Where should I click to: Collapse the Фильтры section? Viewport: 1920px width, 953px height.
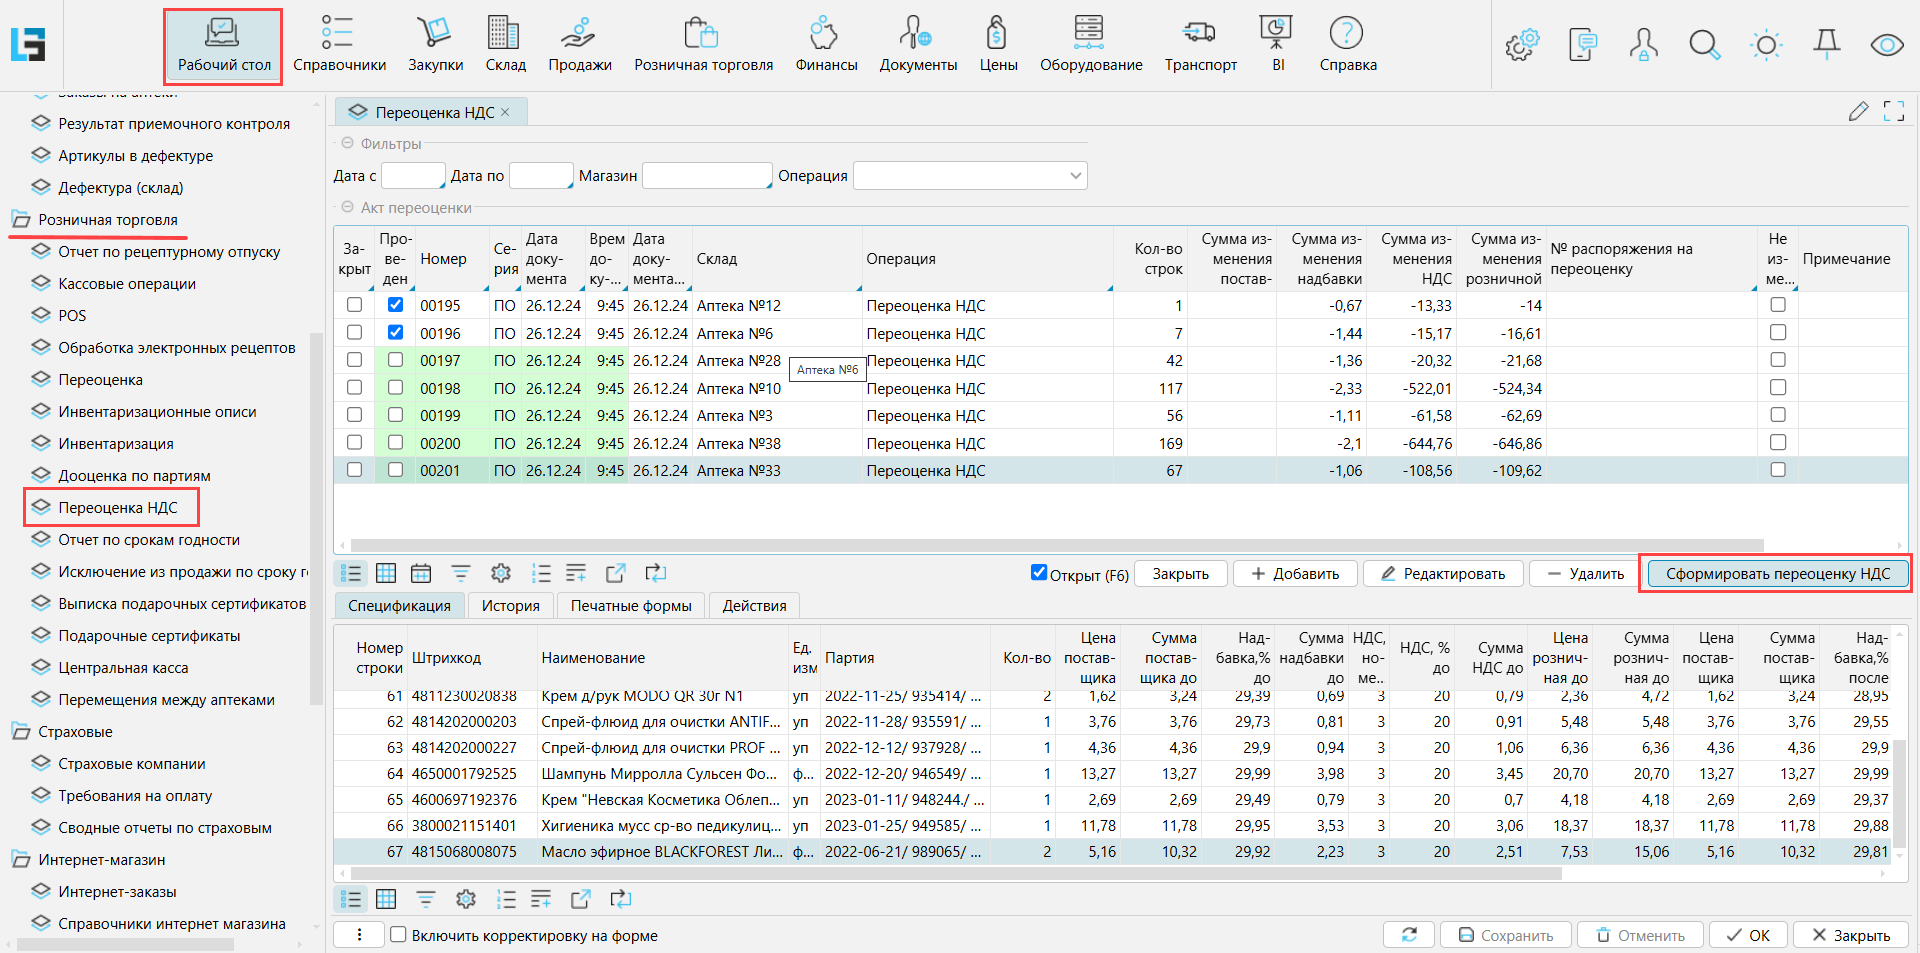click(348, 144)
